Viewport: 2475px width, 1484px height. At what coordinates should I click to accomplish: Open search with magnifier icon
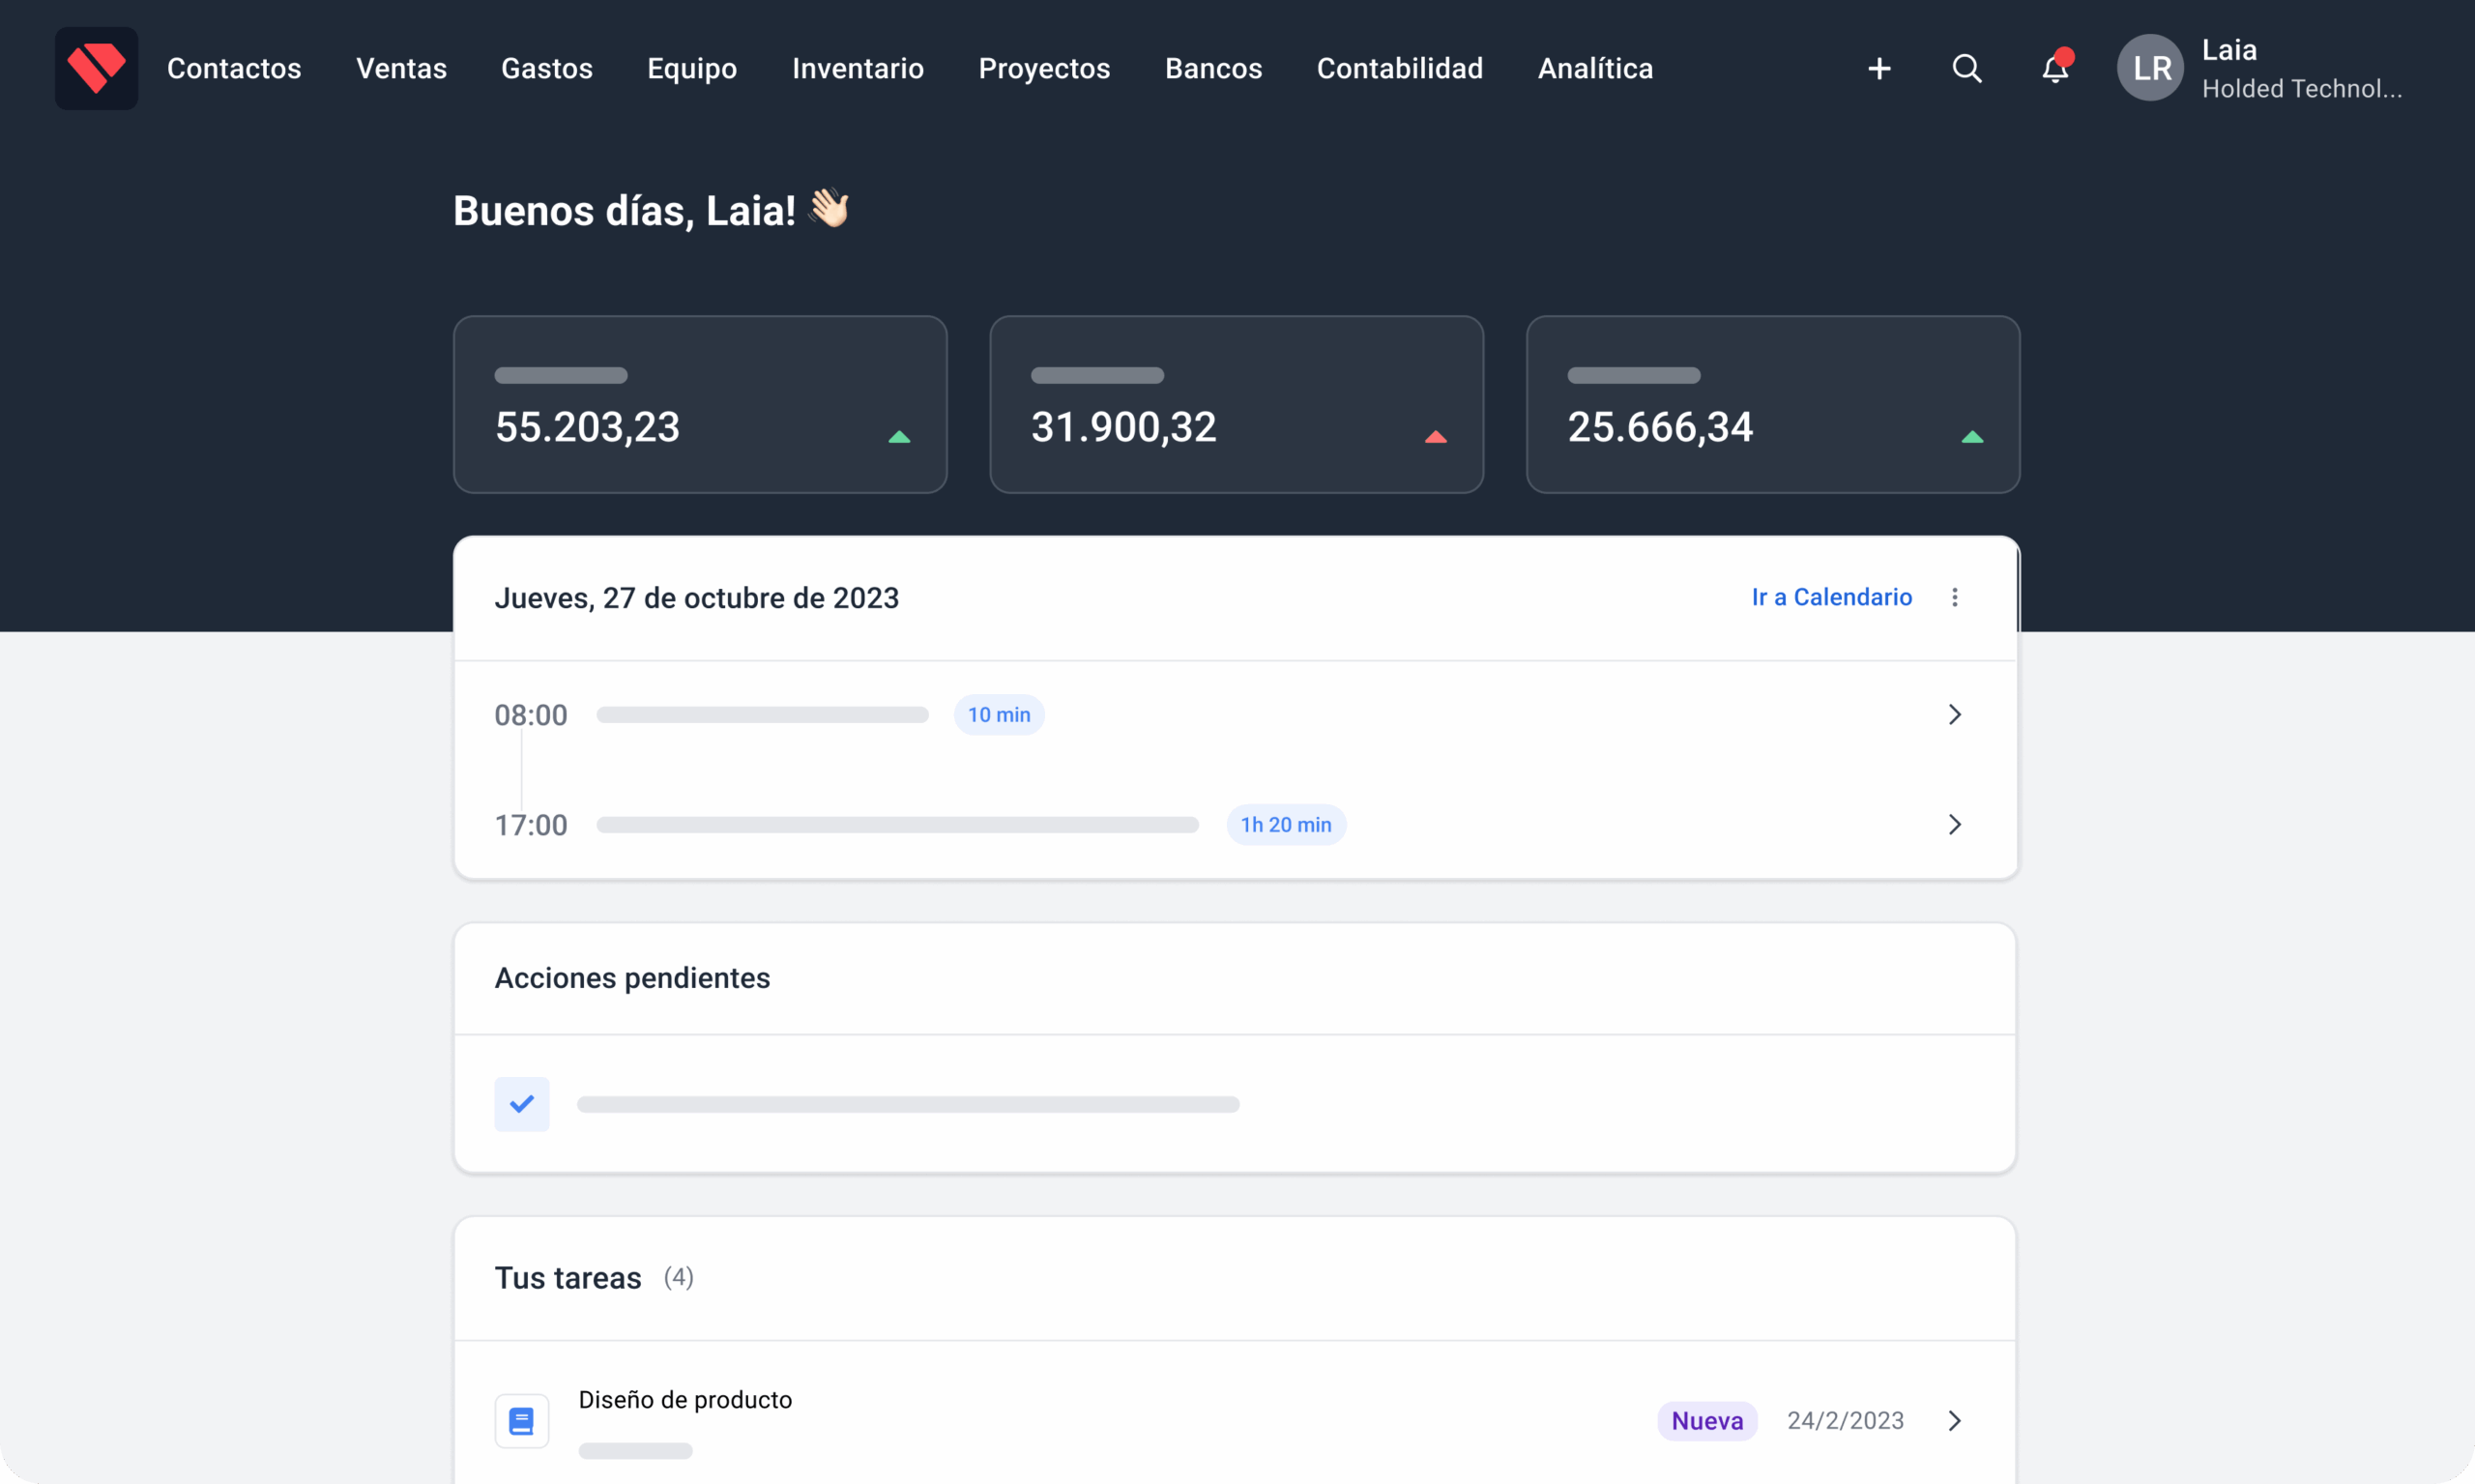click(x=1966, y=68)
